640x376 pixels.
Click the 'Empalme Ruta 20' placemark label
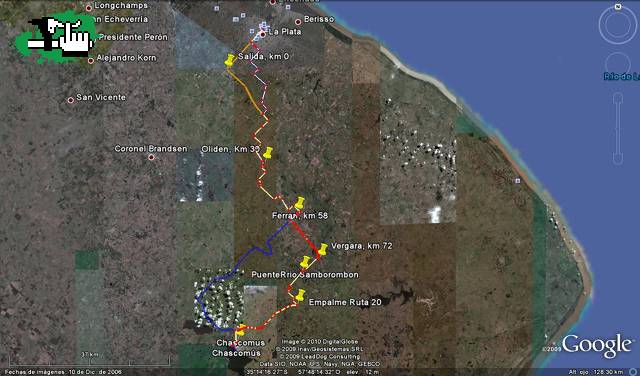coord(345,302)
